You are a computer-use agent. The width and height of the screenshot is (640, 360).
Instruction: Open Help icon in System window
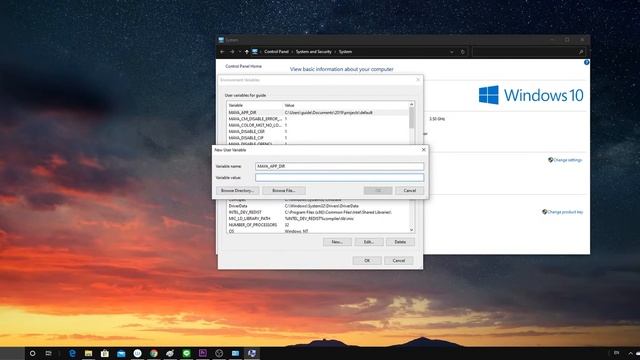click(x=587, y=62)
